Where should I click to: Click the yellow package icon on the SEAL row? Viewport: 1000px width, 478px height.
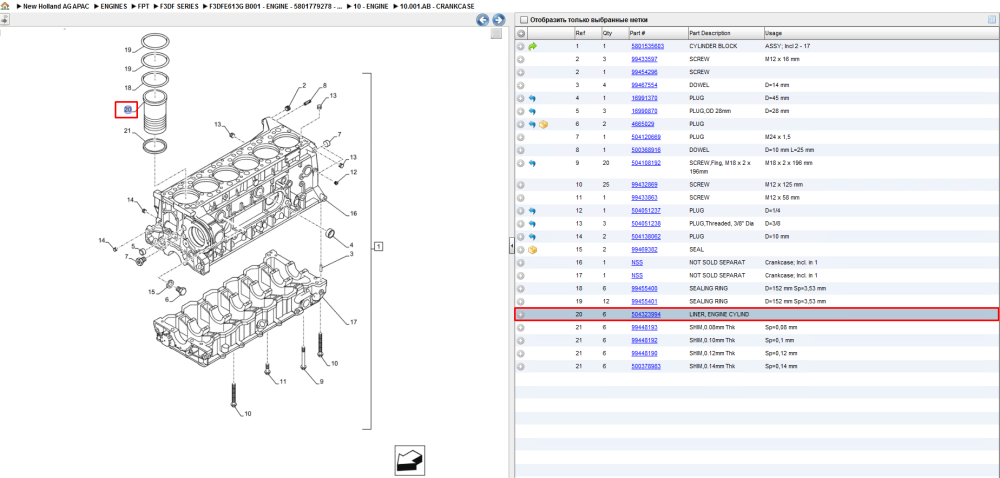tap(533, 249)
